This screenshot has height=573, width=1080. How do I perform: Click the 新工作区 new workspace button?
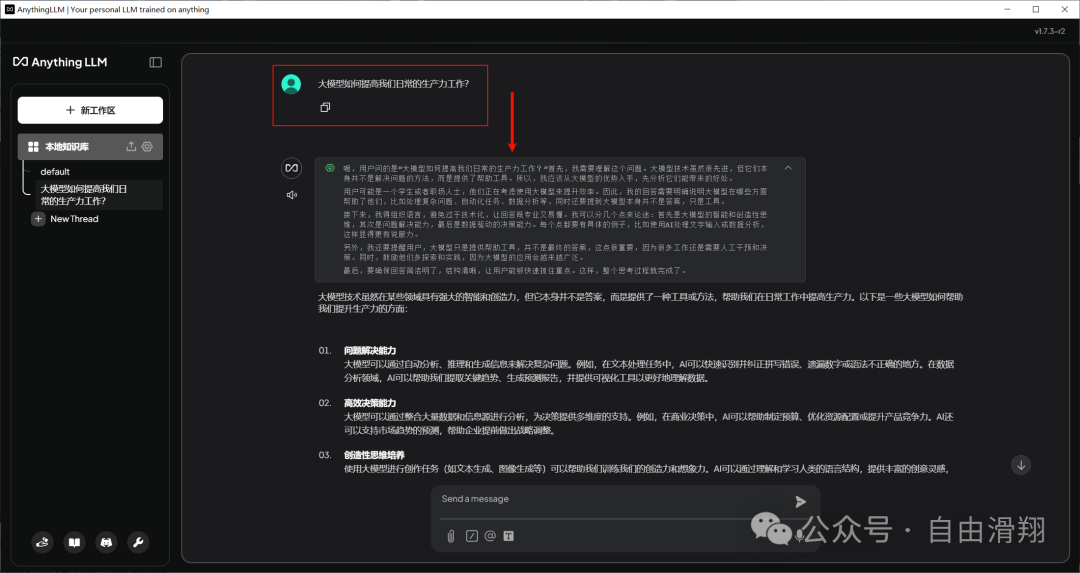point(90,110)
